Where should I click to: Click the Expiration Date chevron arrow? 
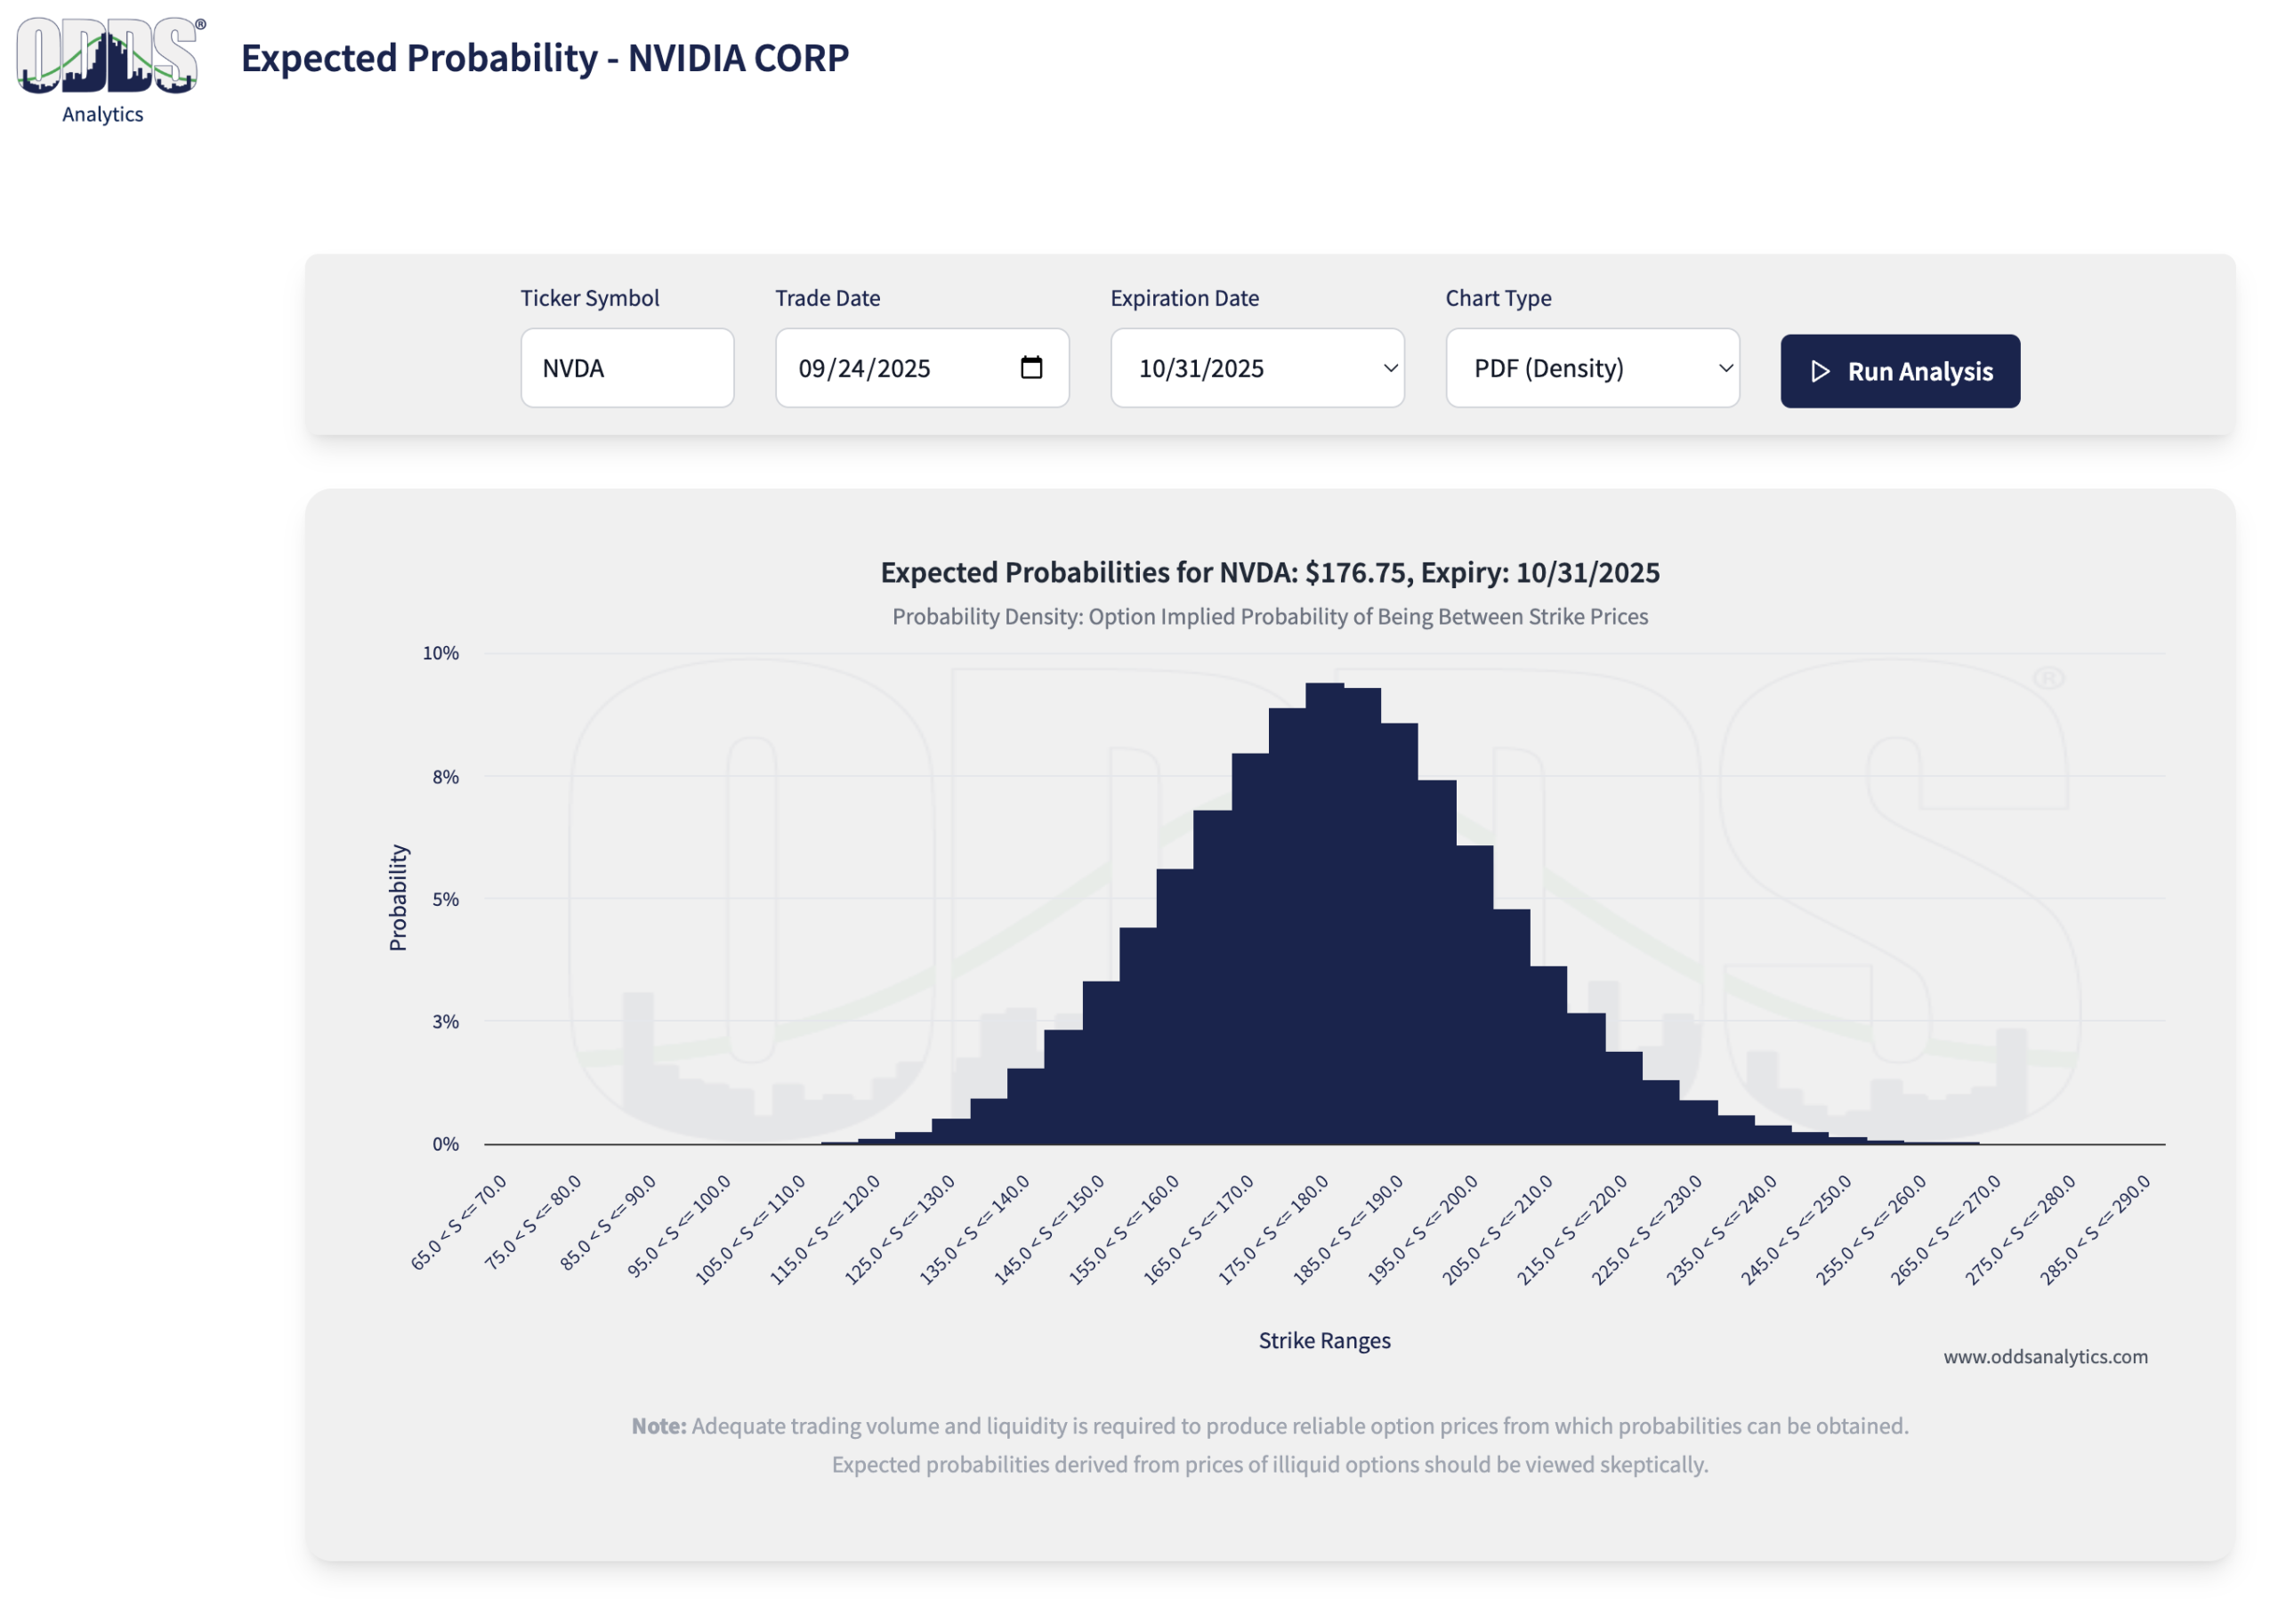[1390, 368]
